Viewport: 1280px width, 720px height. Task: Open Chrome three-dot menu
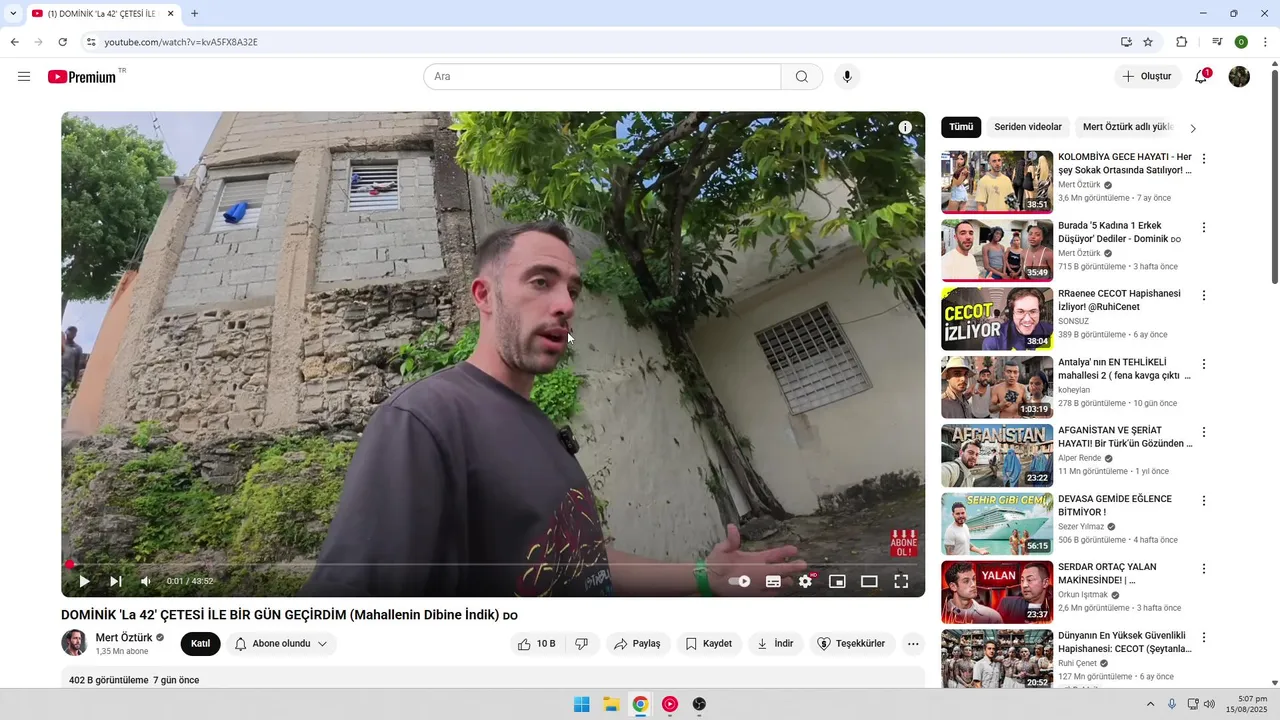pyautogui.click(x=1266, y=42)
